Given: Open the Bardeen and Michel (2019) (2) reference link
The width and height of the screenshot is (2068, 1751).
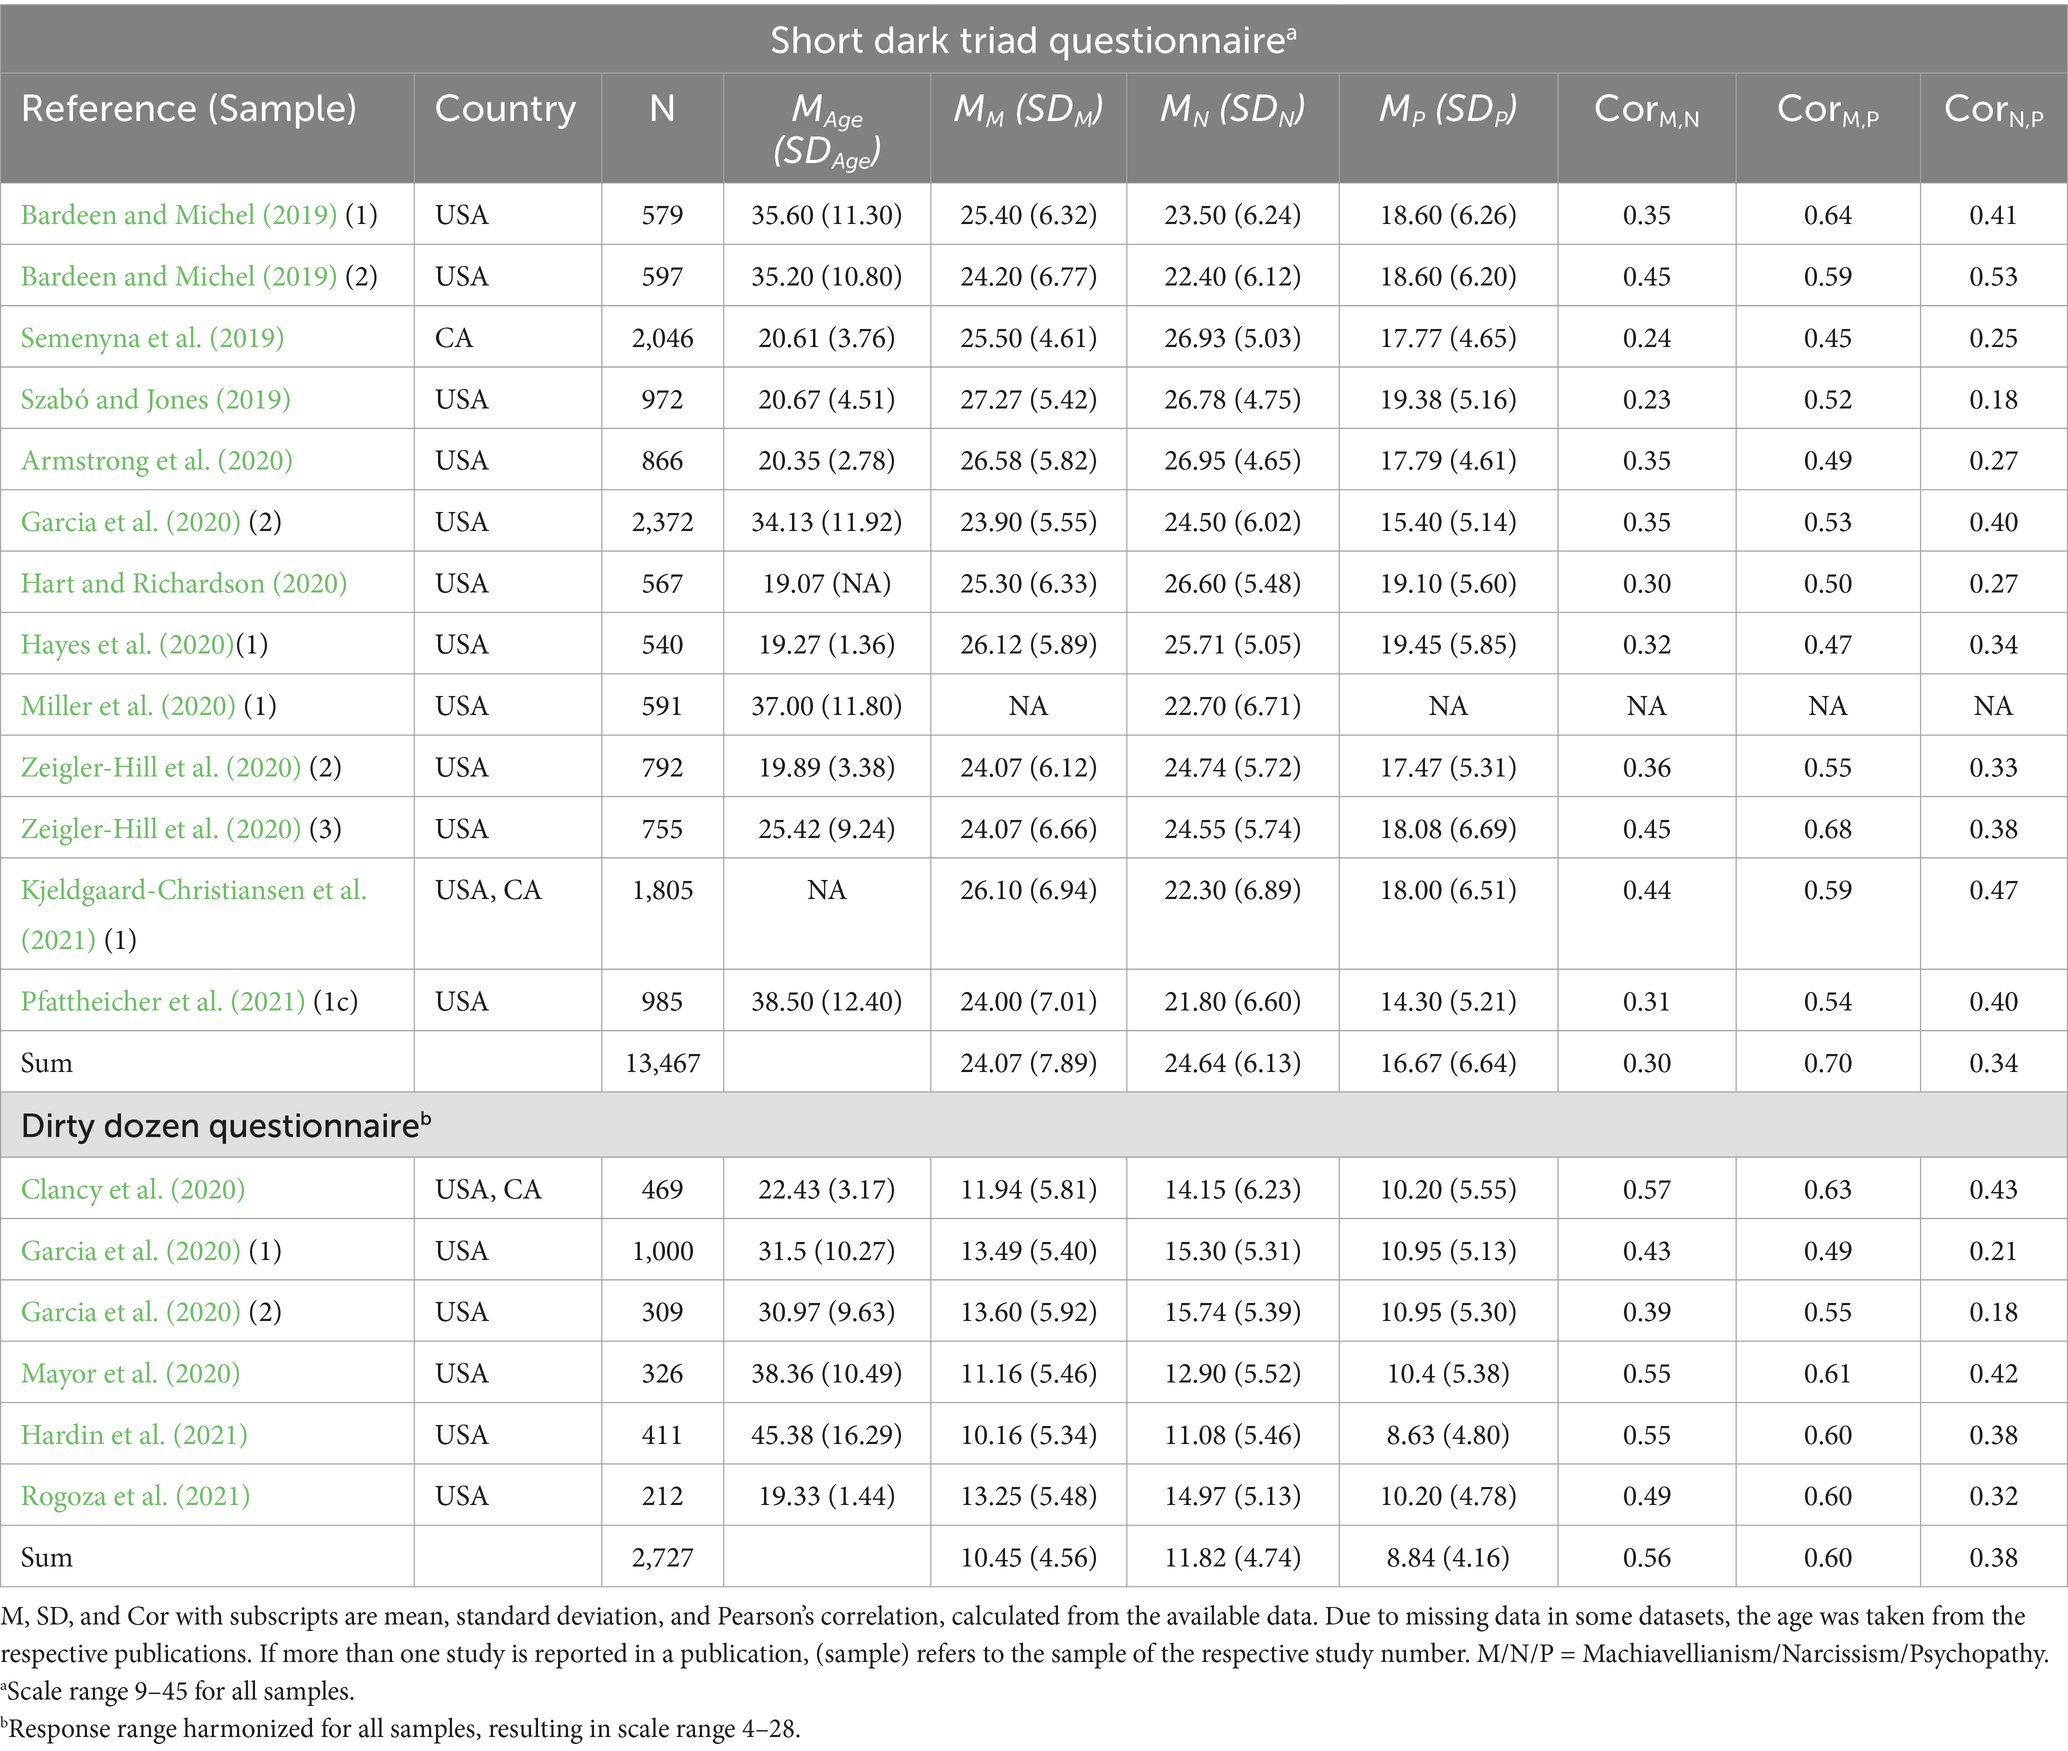Looking at the screenshot, I should coord(179,276).
